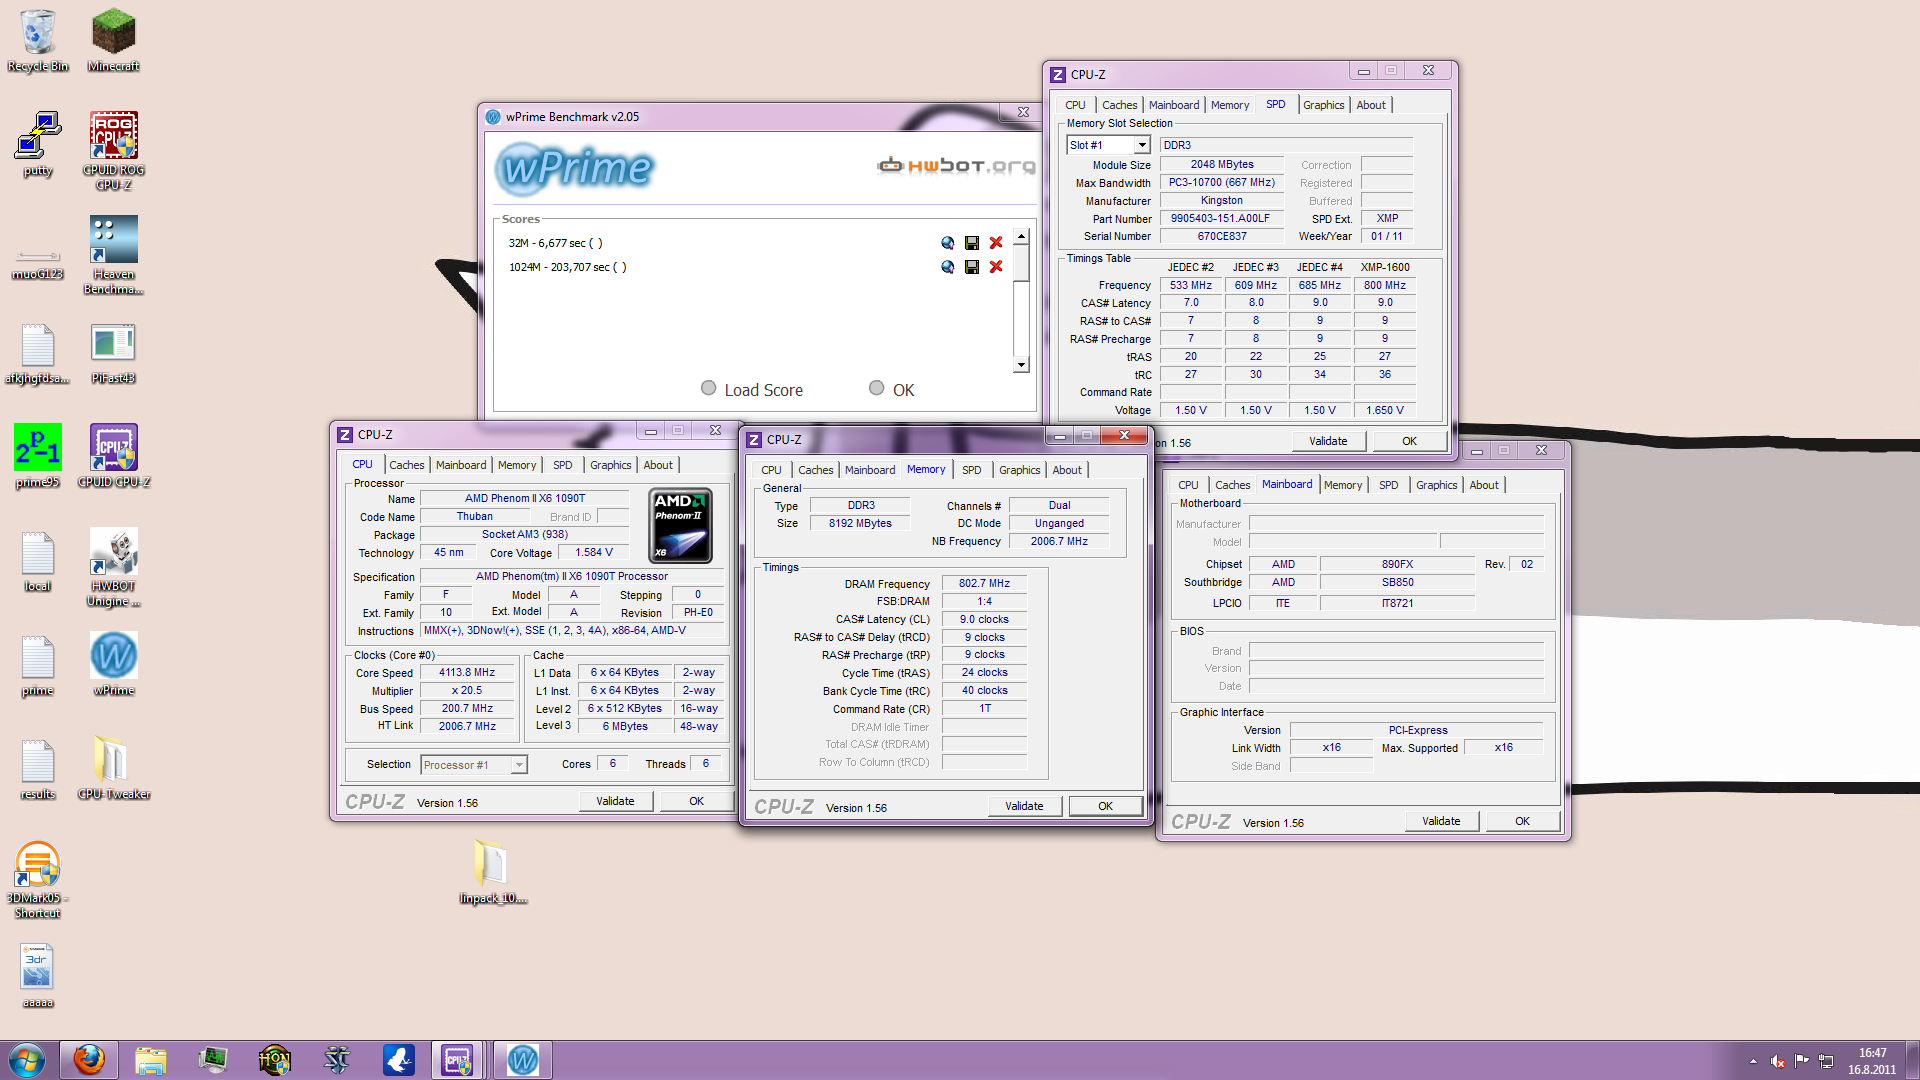This screenshot has height=1080, width=1920.
Task: Show hidden system tray icons arrow
Action: click(x=1752, y=1061)
